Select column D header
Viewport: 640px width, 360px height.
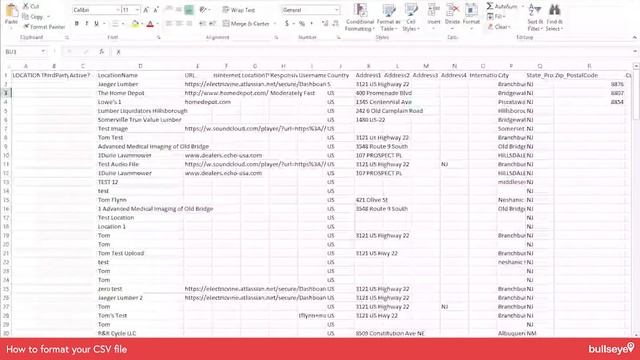click(x=140, y=66)
